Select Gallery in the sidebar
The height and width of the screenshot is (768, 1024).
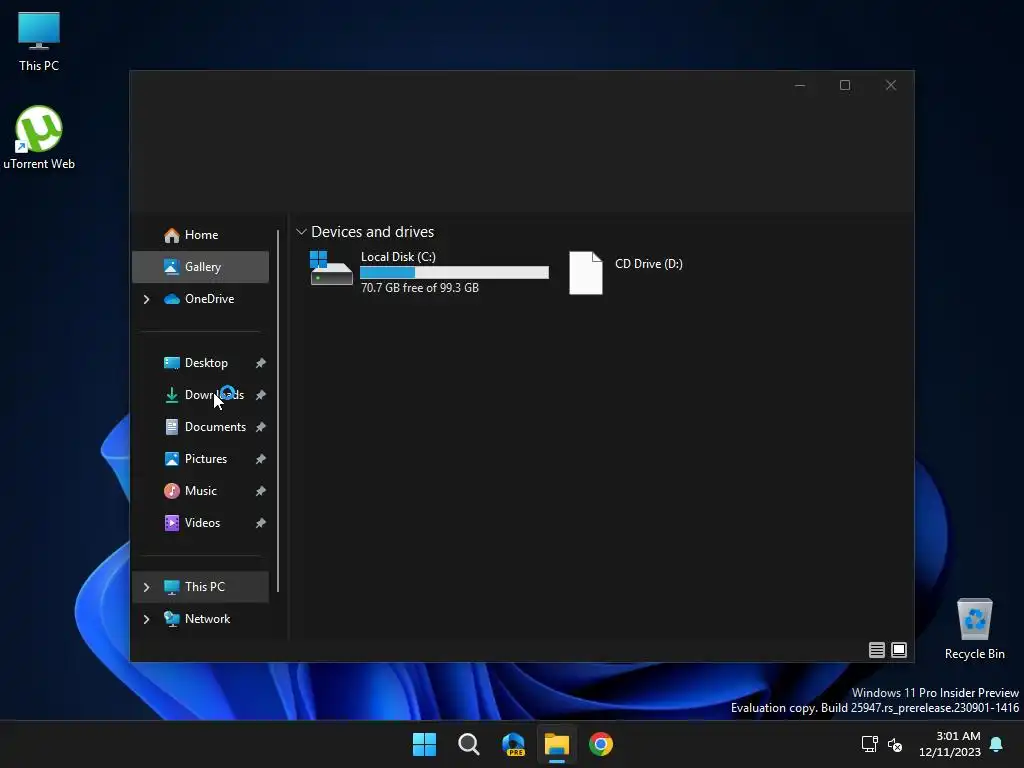(200, 266)
